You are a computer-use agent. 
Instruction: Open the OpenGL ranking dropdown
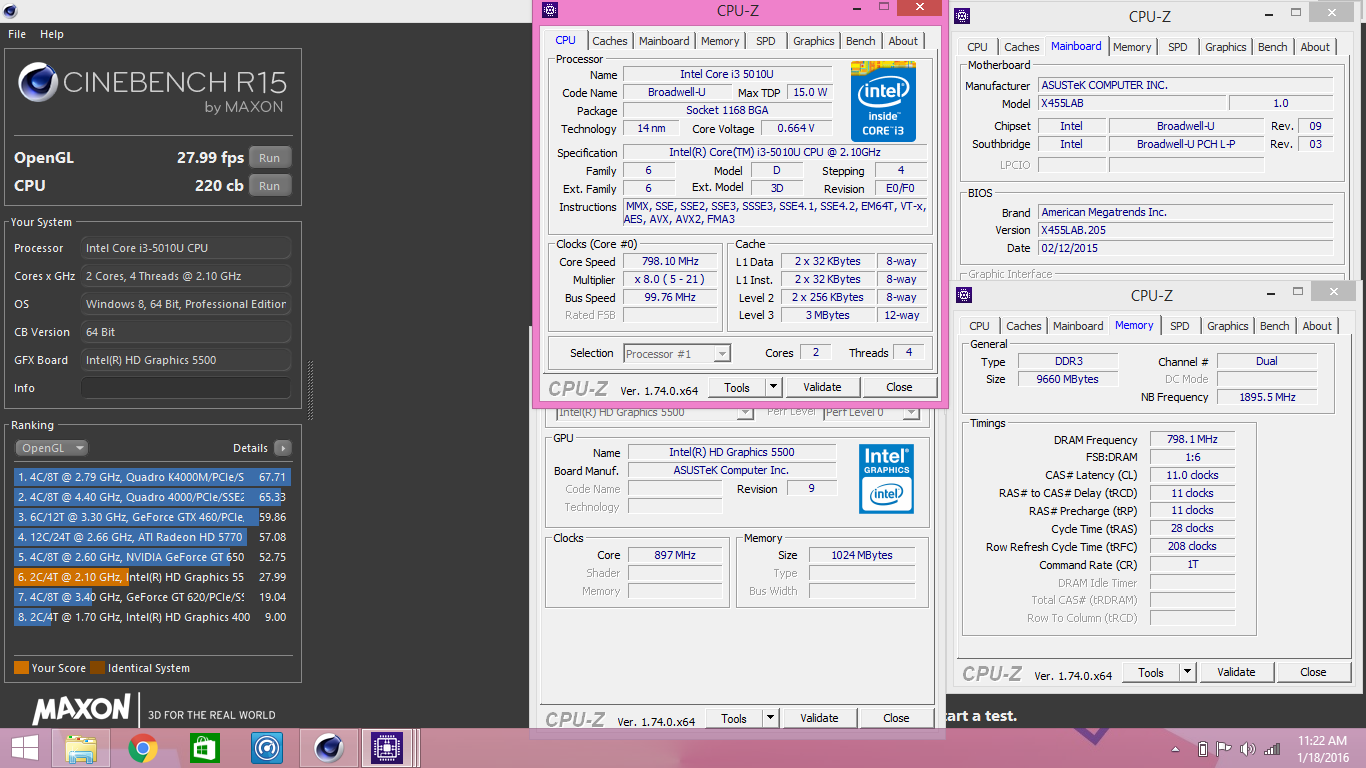[51, 448]
